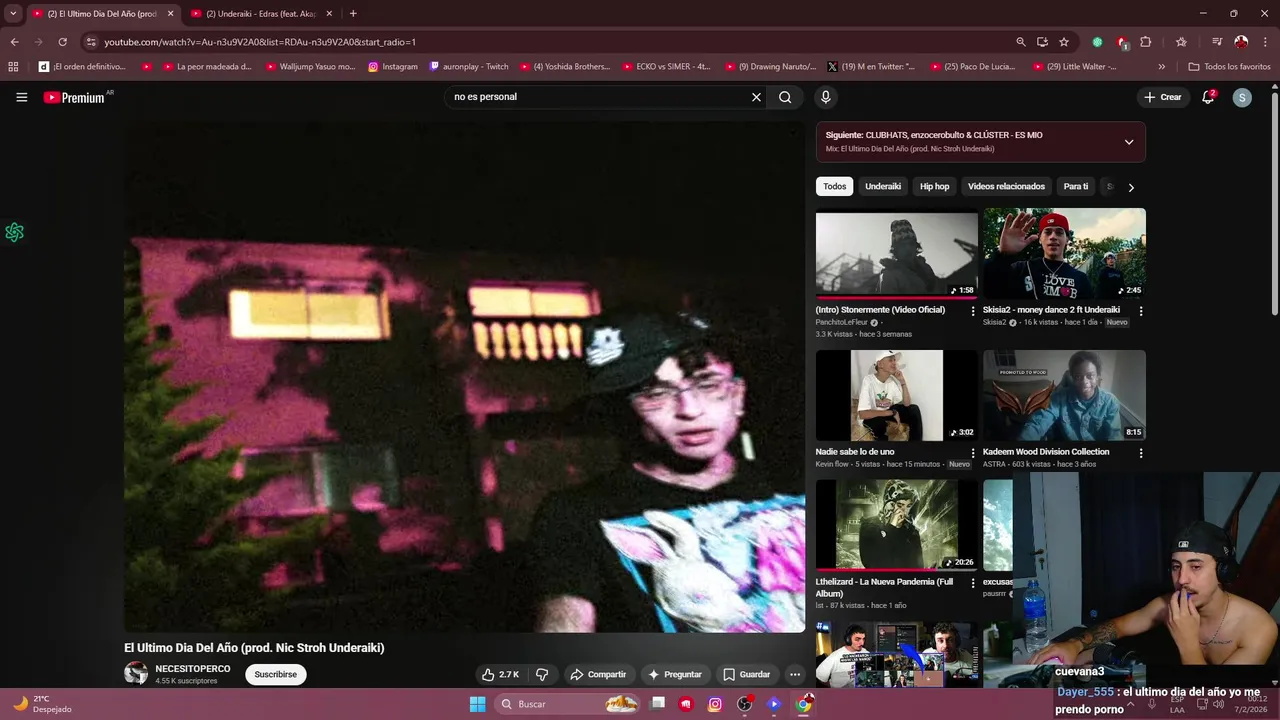Open Todos los favoritos bookmarks folder
Viewport: 1280px width, 720px height.
coord(1229,66)
